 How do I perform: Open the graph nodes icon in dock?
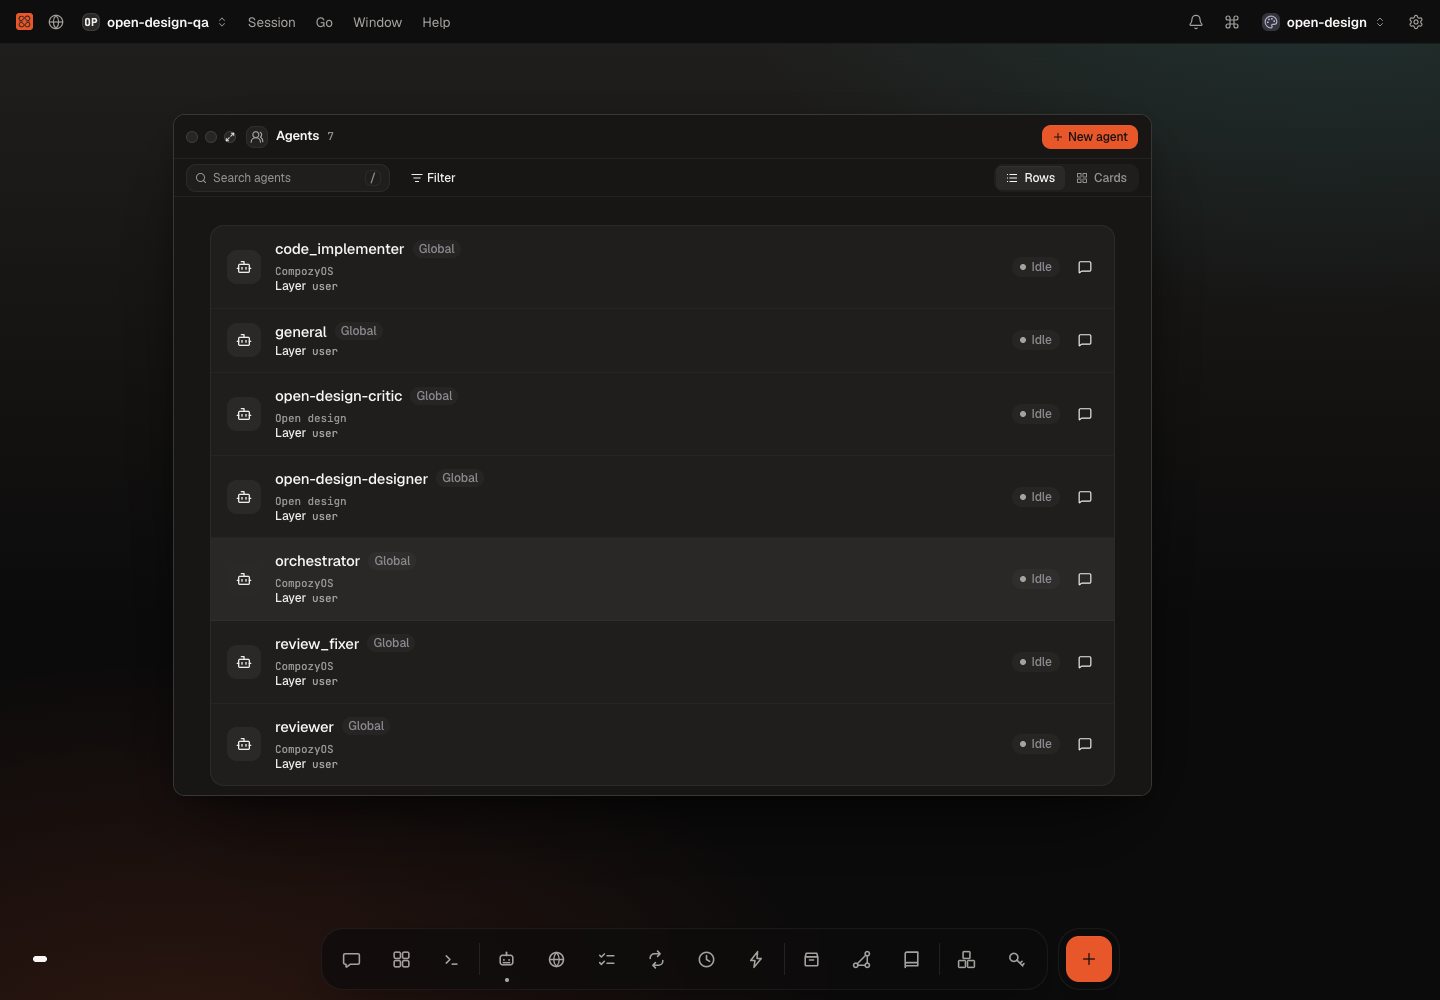tap(862, 959)
